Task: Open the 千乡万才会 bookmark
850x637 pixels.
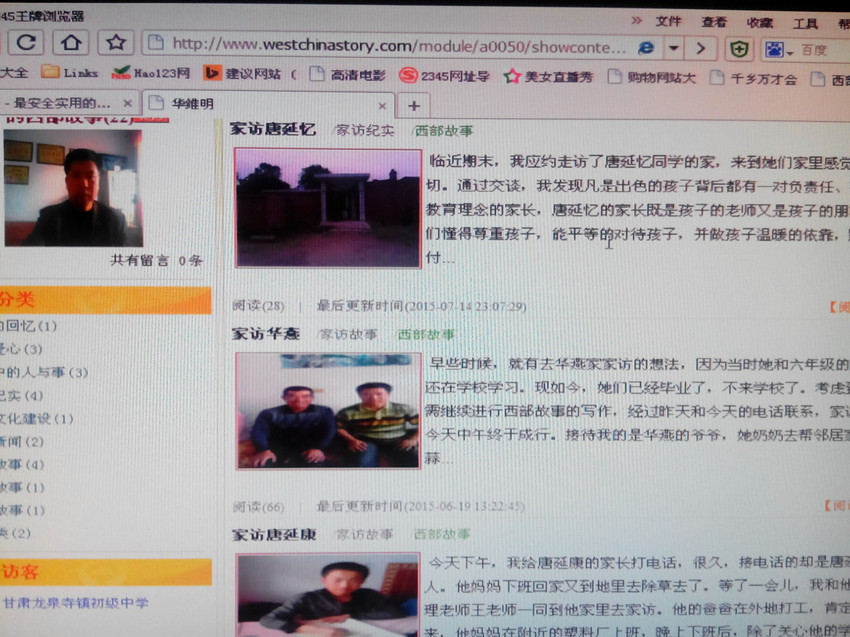Action: pyautogui.click(x=754, y=79)
